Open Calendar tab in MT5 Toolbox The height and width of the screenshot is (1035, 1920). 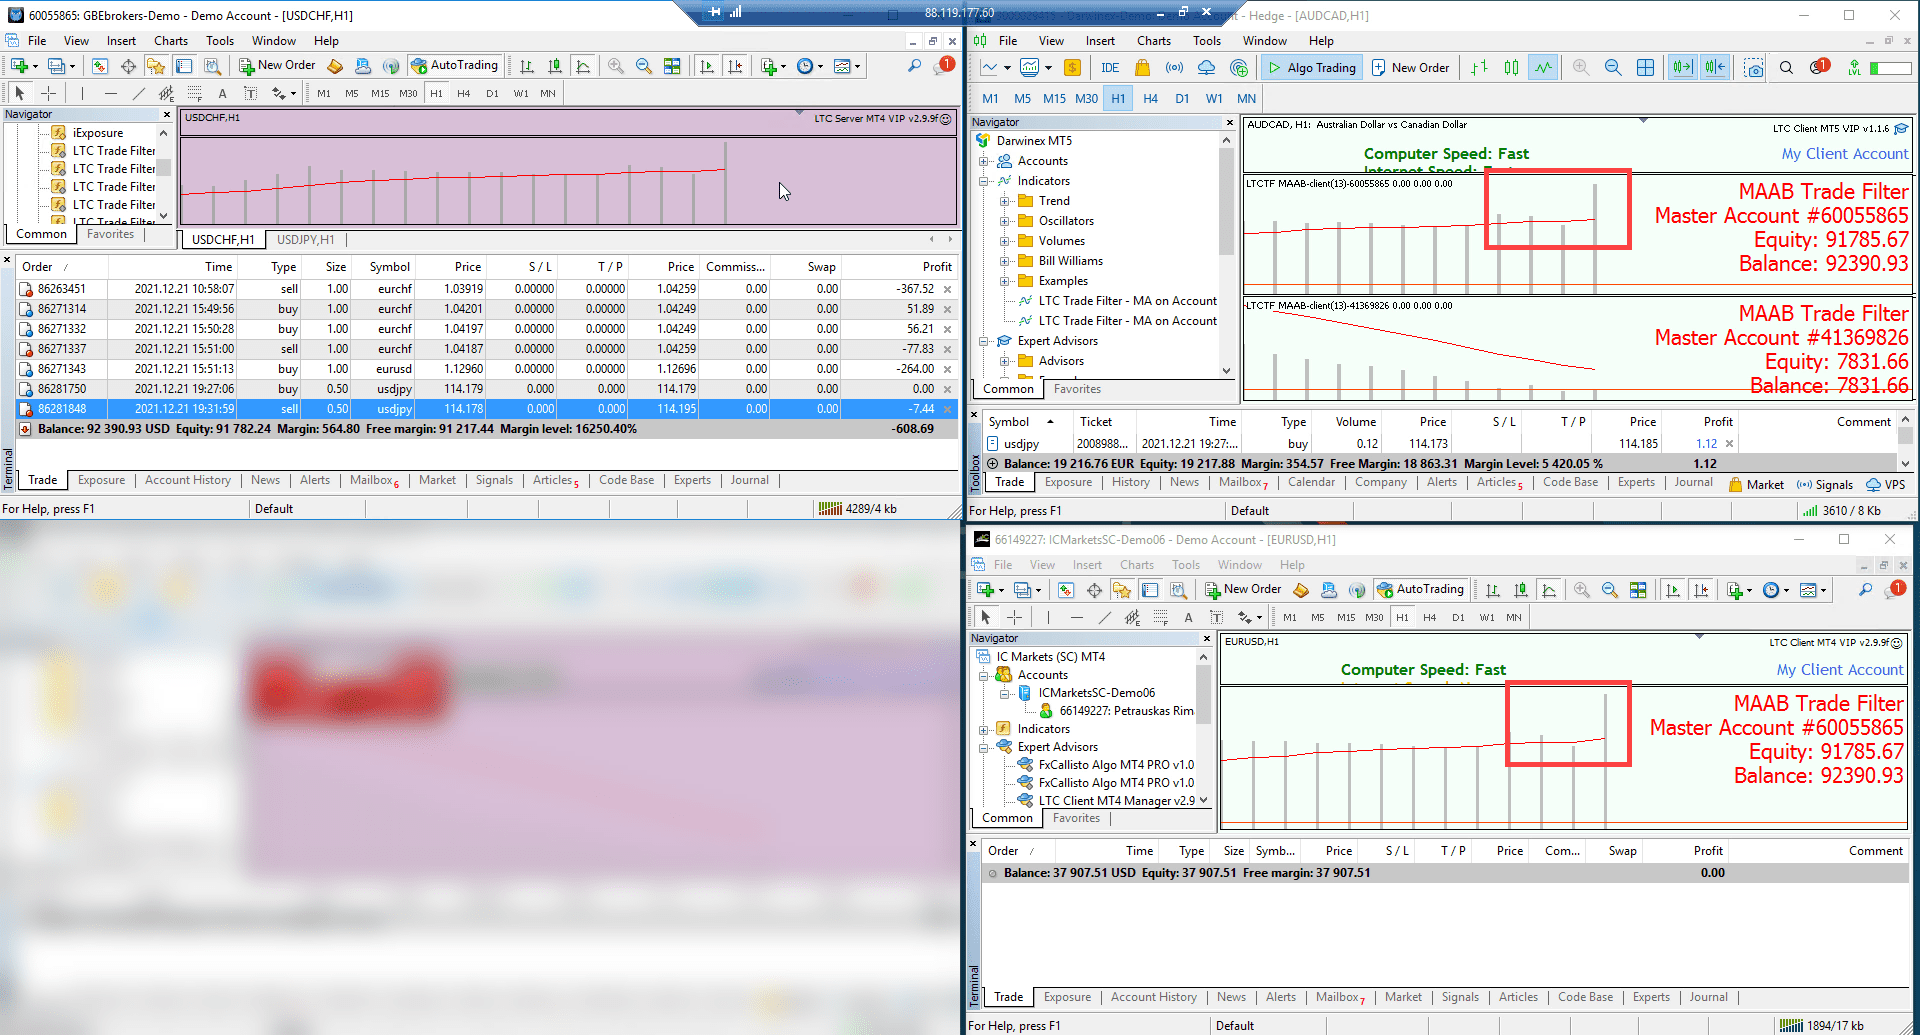click(x=1311, y=482)
